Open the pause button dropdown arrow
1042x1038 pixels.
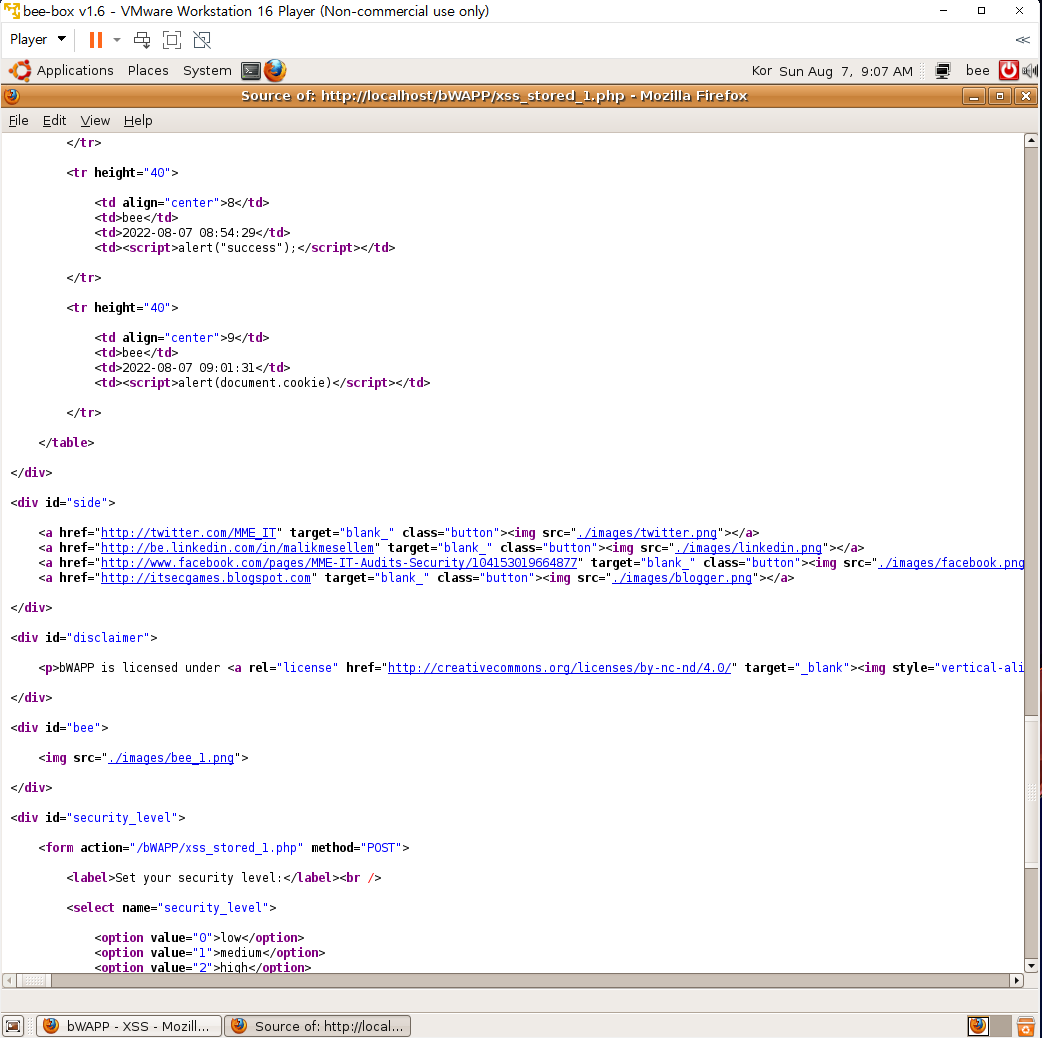(117, 40)
